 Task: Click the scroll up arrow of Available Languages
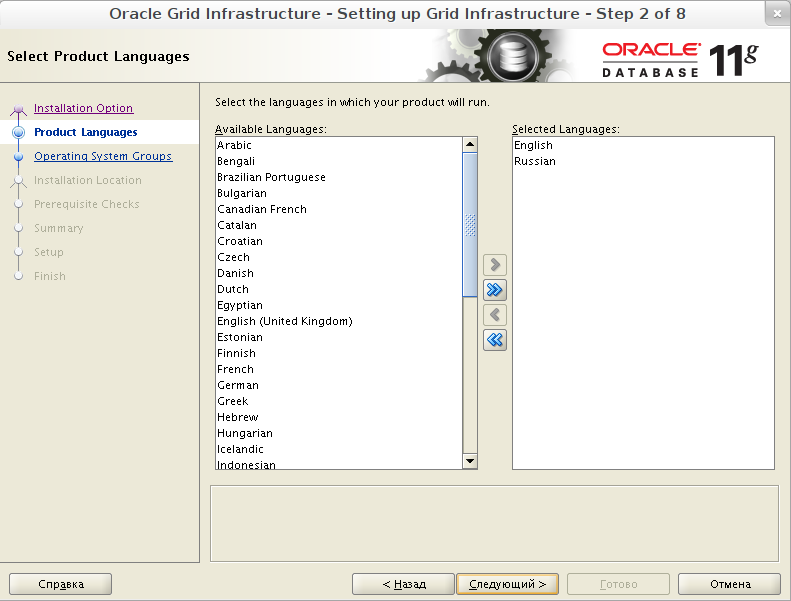pyautogui.click(x=470, y=145)
